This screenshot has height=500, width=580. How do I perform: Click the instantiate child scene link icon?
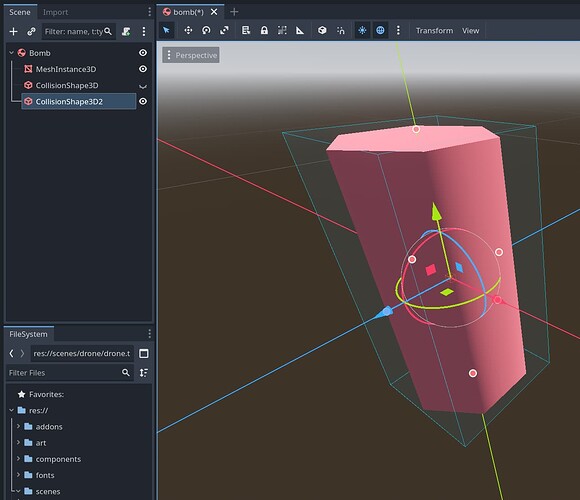point(31,31)
